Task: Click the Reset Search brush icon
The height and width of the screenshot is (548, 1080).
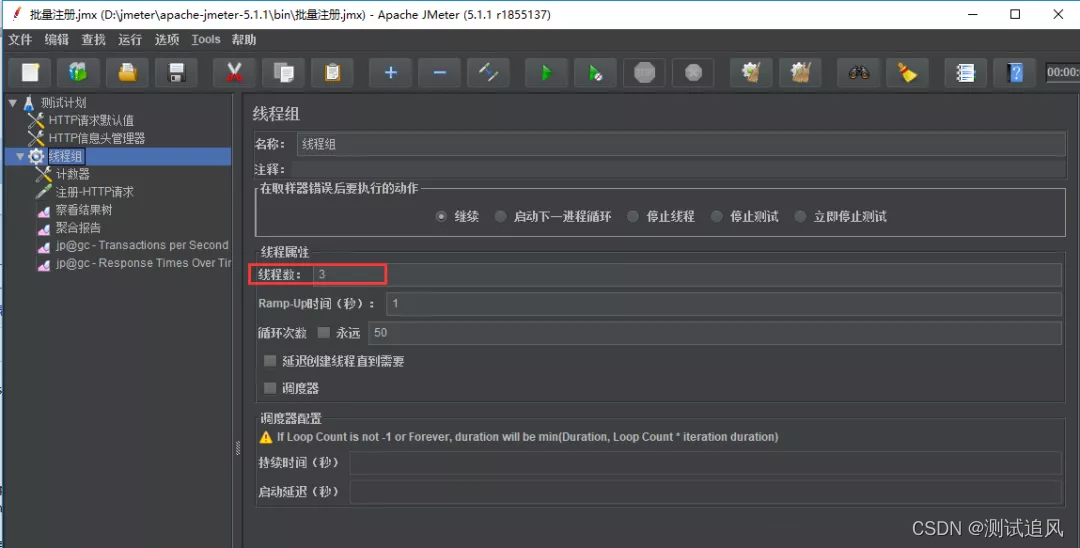Action: click(907, 72)
